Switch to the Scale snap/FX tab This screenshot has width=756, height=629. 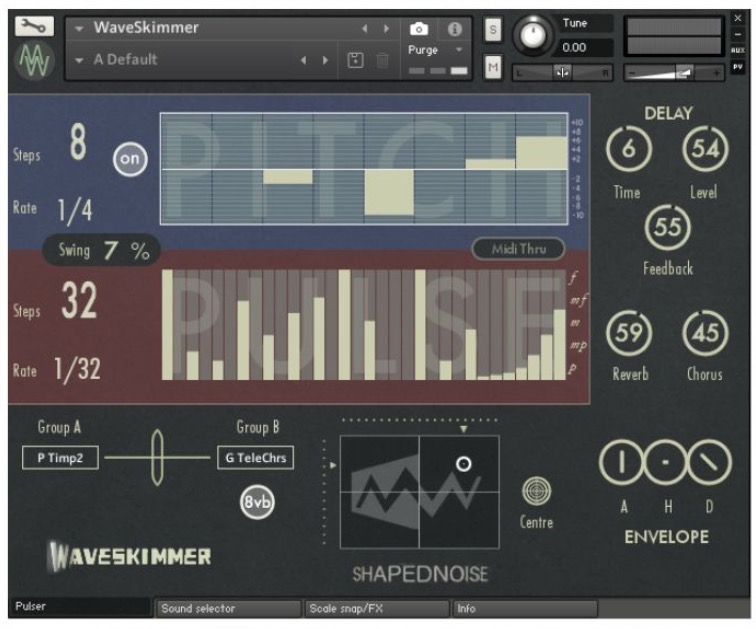377,608
